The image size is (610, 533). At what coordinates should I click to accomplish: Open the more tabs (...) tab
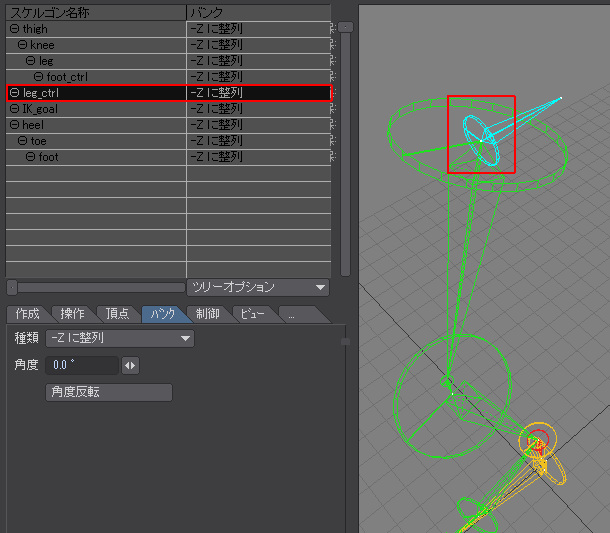pos(298,314)
